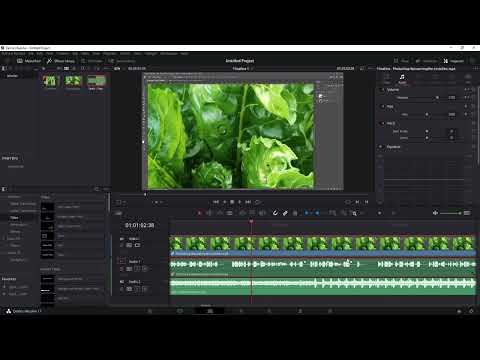Switch to the Deliver page
The height and width of the screenshot is (360, 480).
pos(330,311)
